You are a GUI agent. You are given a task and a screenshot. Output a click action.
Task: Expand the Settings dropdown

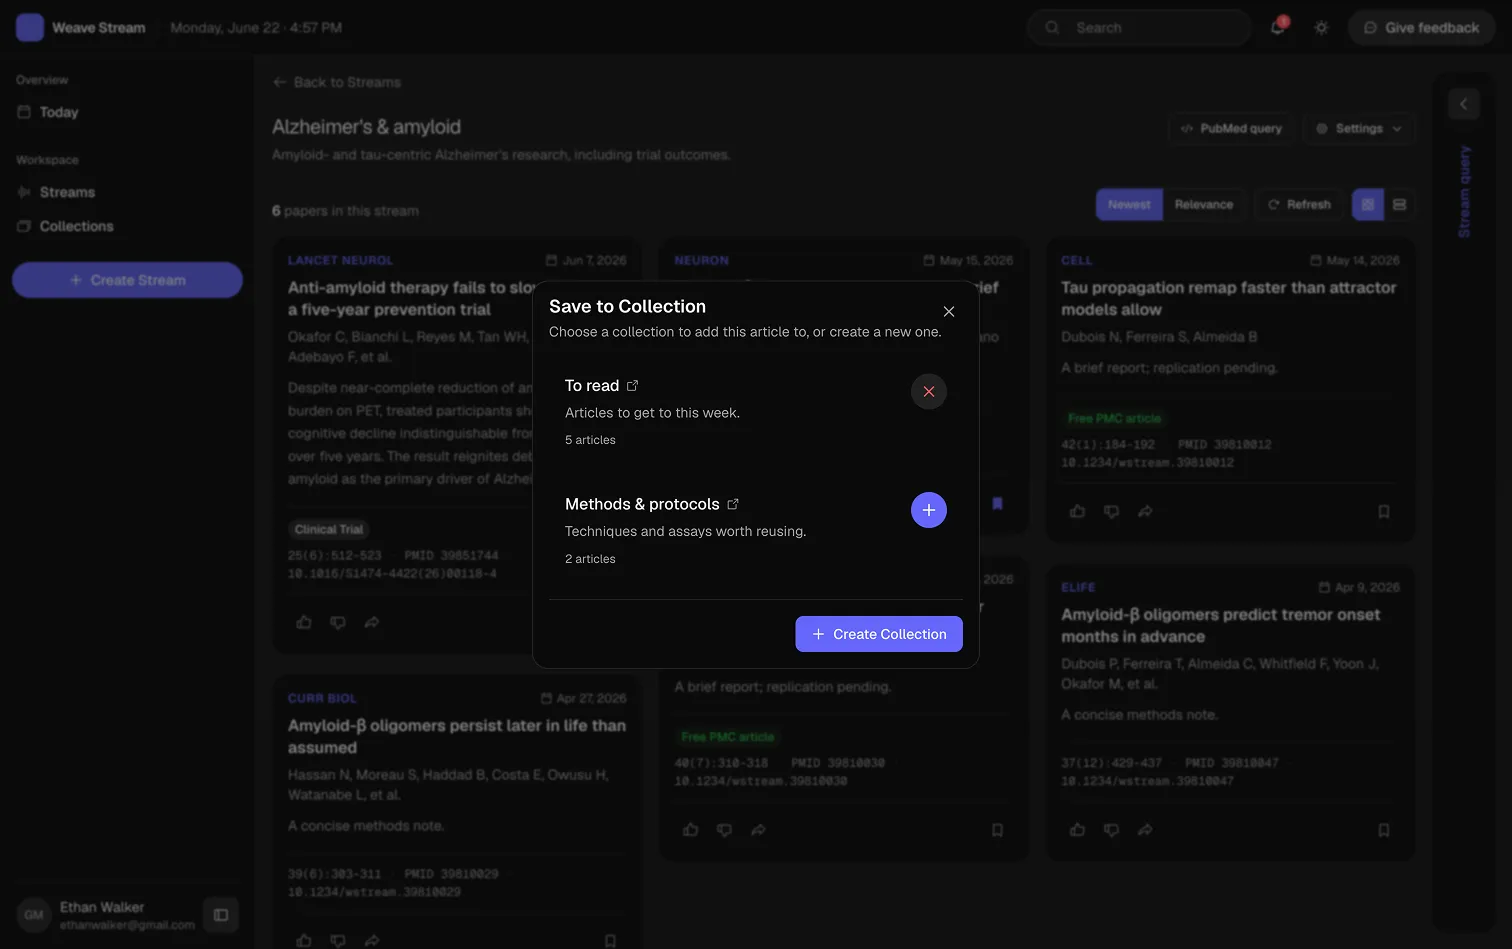(1359, 128)
